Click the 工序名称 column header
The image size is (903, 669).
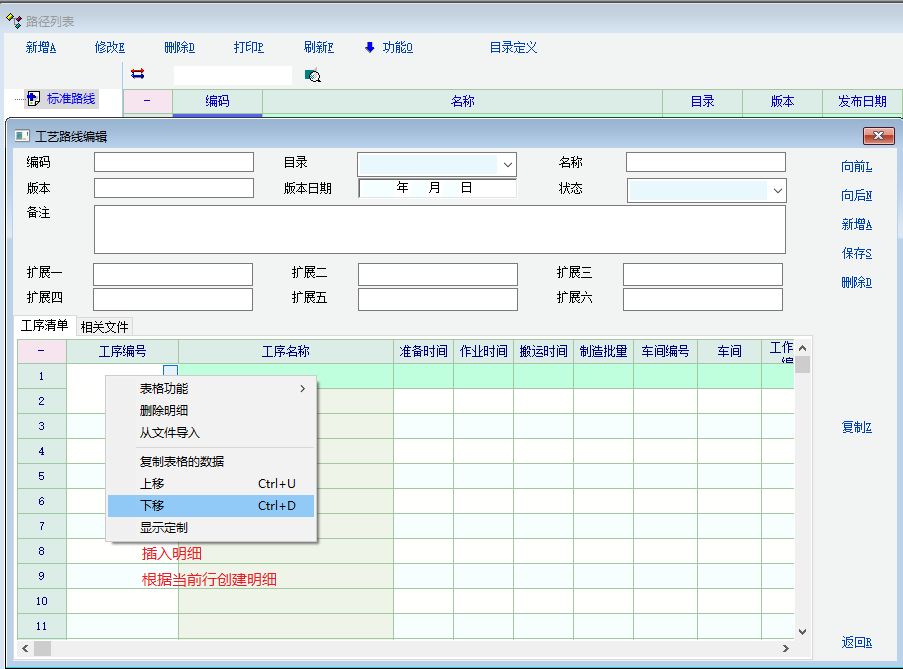[x=285, y=351]
